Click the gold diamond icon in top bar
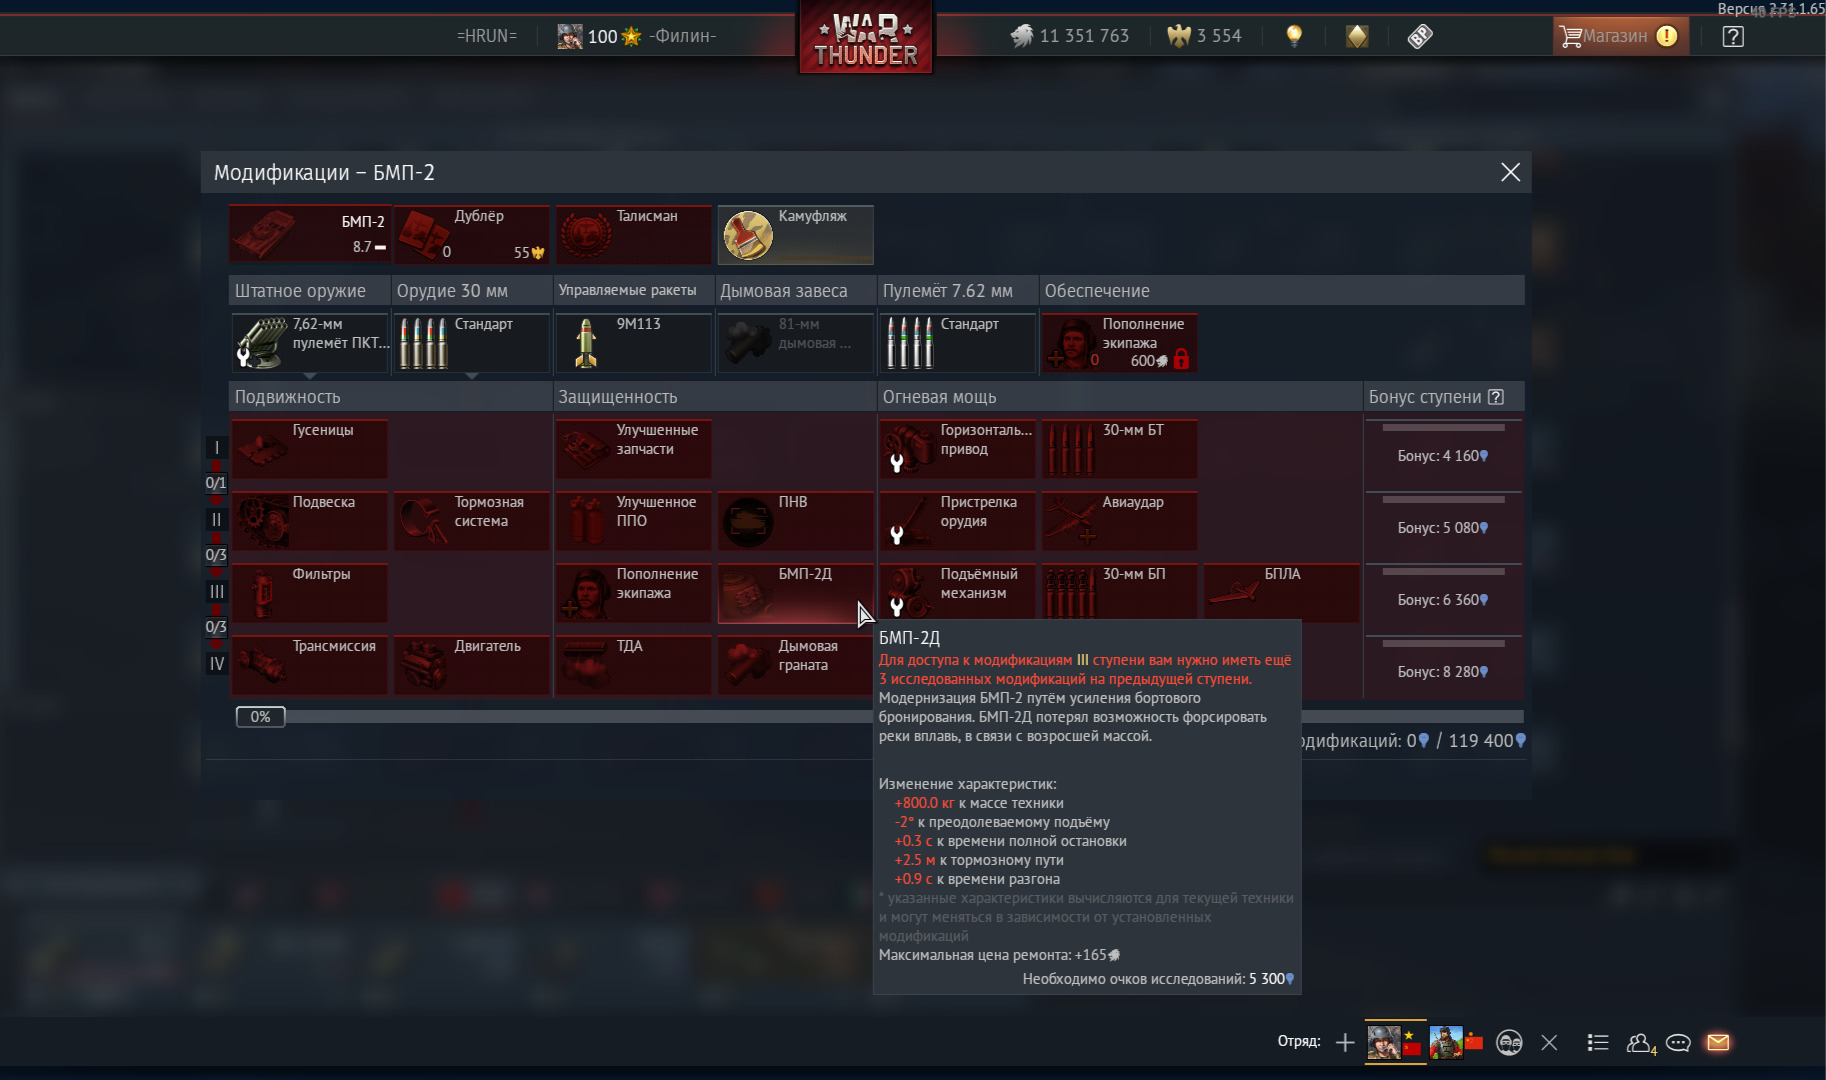Screen dimensions: 1826x1080 (1357, 36)
